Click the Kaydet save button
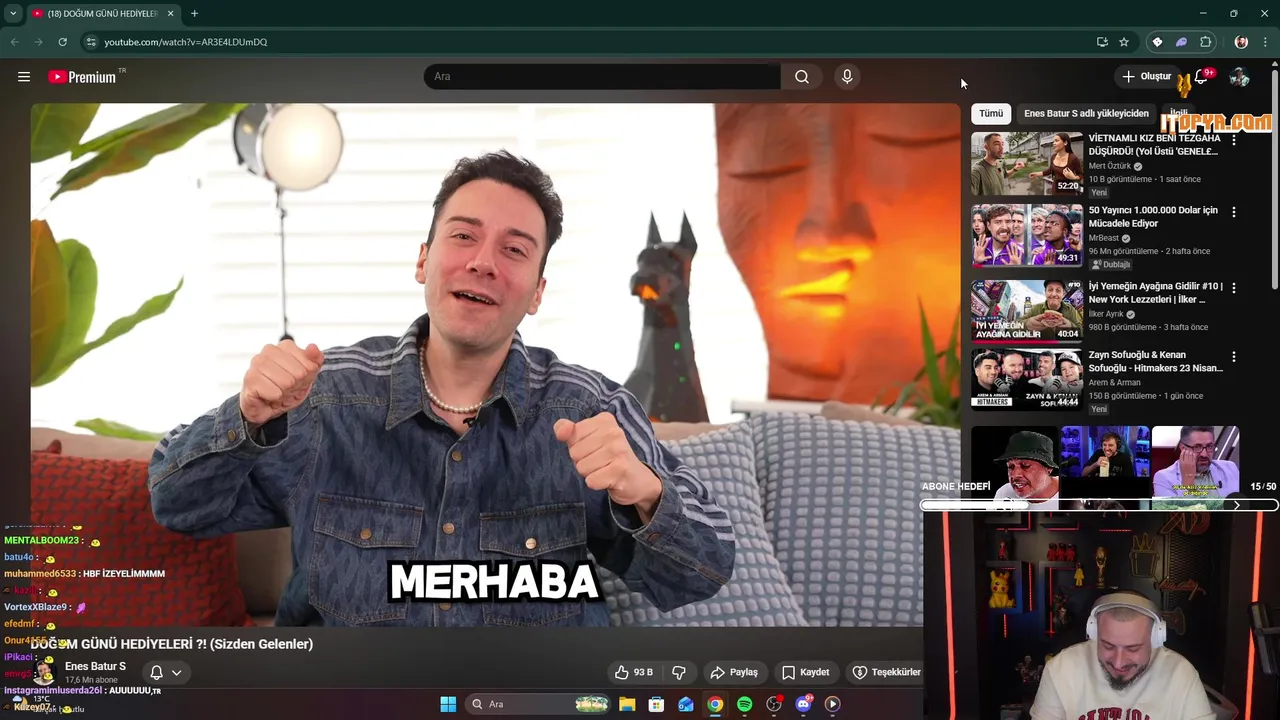 click(806, 672)
